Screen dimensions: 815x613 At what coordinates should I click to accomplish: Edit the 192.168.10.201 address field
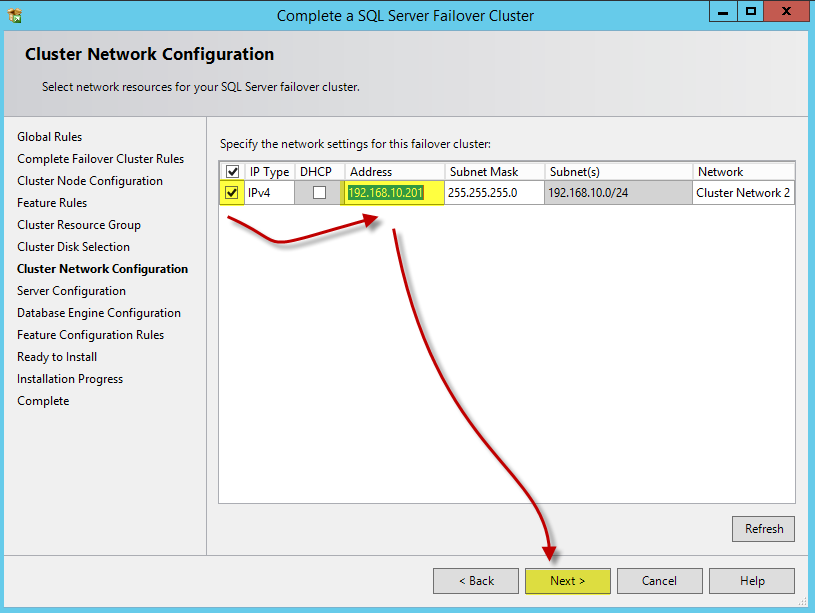[393, 193]
